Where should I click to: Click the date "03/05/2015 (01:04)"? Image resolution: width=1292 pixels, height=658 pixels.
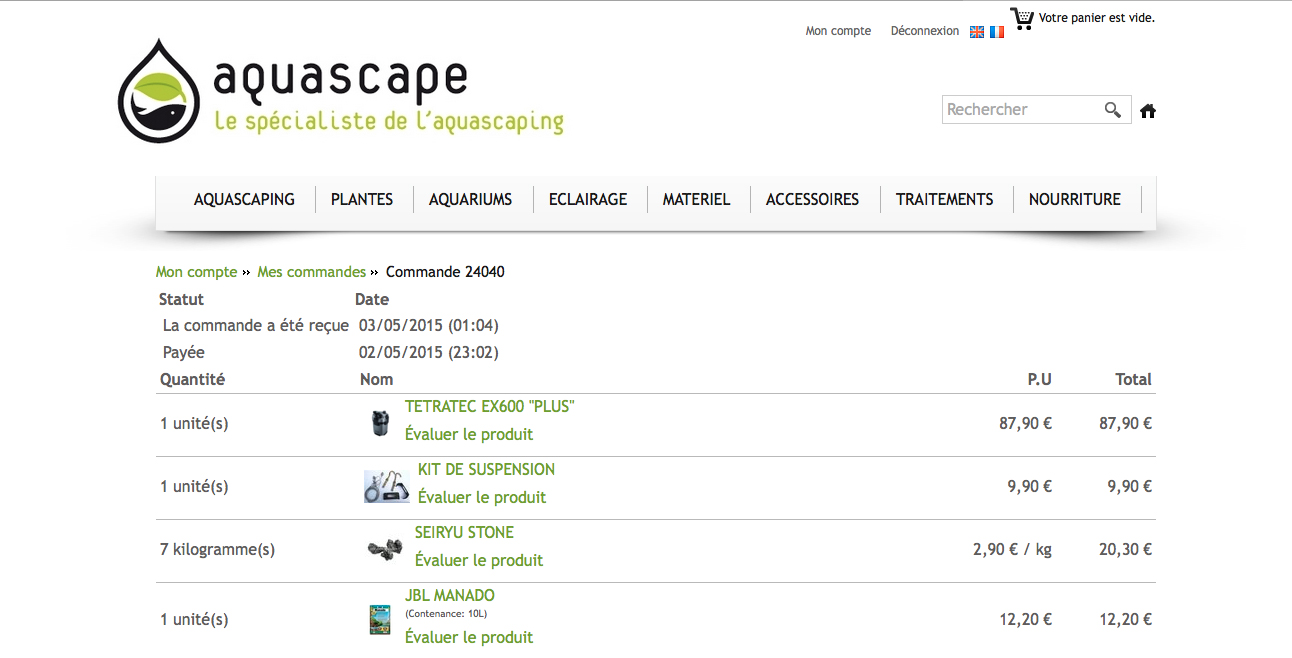[x=429, y=326]
